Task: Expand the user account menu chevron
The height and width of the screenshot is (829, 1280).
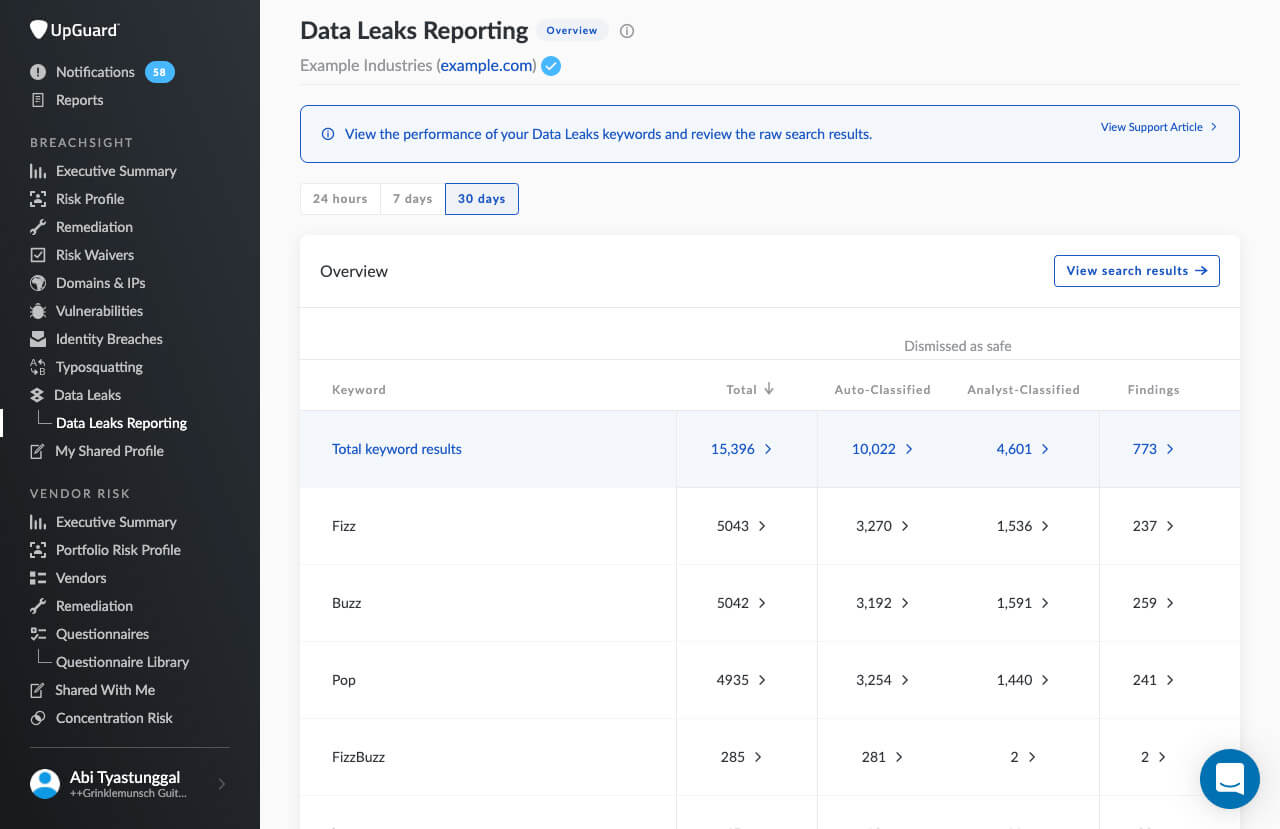Action: coord(222,784)
